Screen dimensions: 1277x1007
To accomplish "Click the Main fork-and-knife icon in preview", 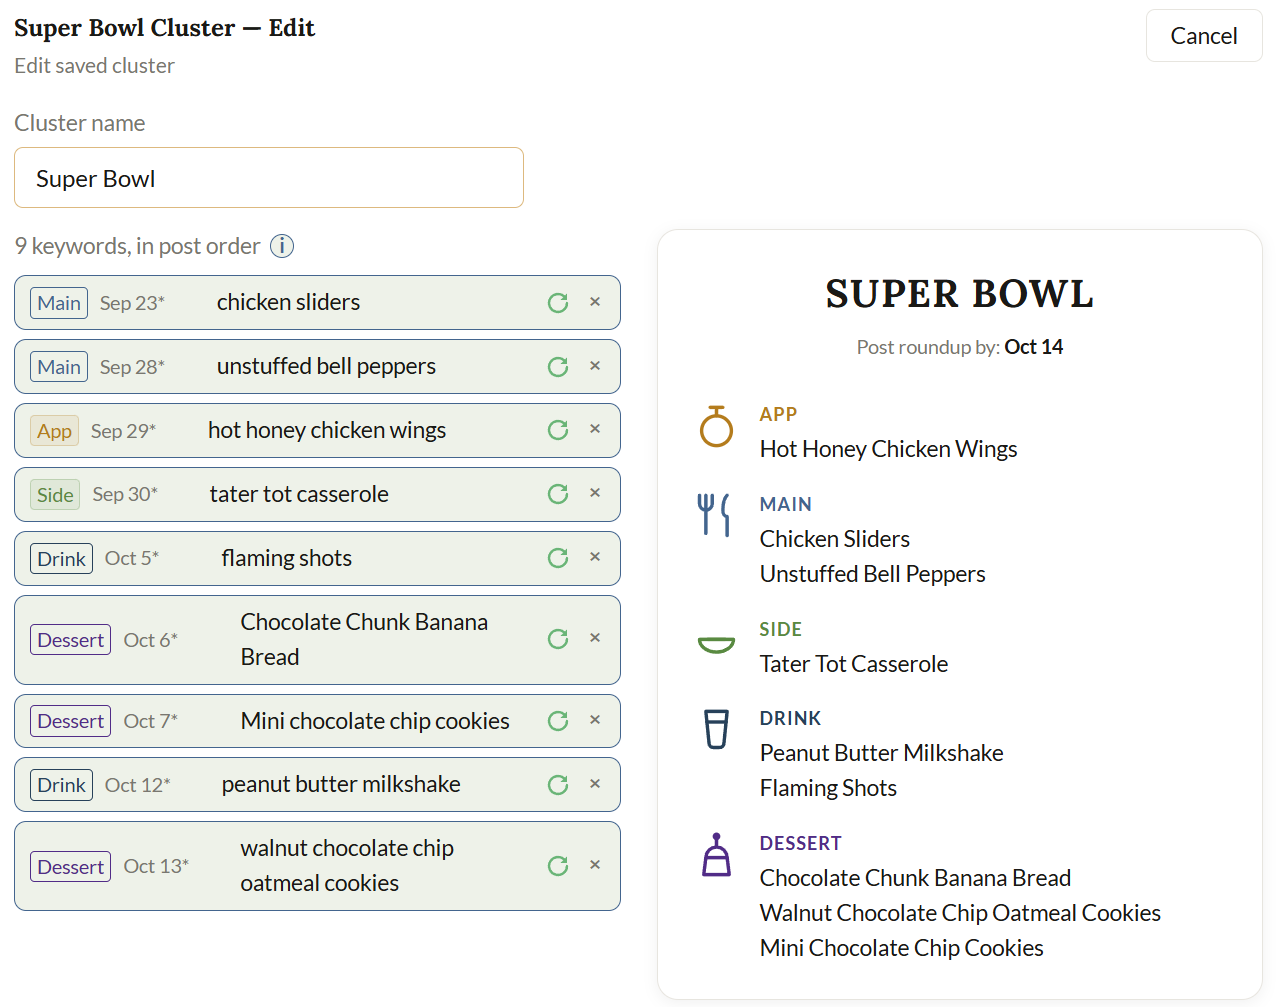I will click(714, 515).
